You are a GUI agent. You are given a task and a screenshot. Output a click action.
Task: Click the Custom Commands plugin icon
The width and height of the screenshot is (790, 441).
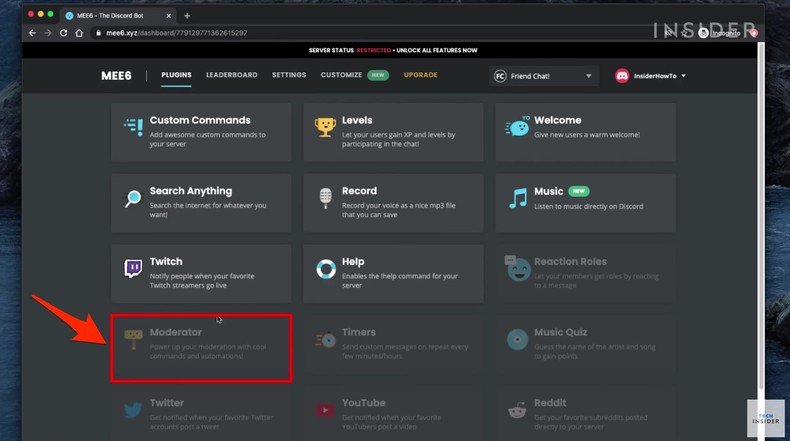click(x=133, y=126)
